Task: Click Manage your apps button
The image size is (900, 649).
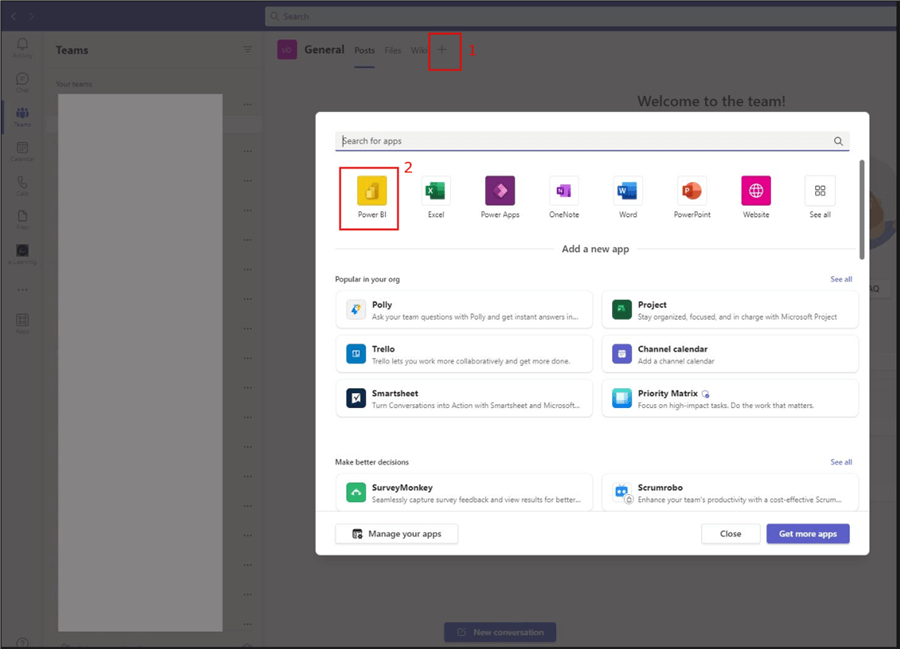Action: pyautogui.click(x=397, y=534)
